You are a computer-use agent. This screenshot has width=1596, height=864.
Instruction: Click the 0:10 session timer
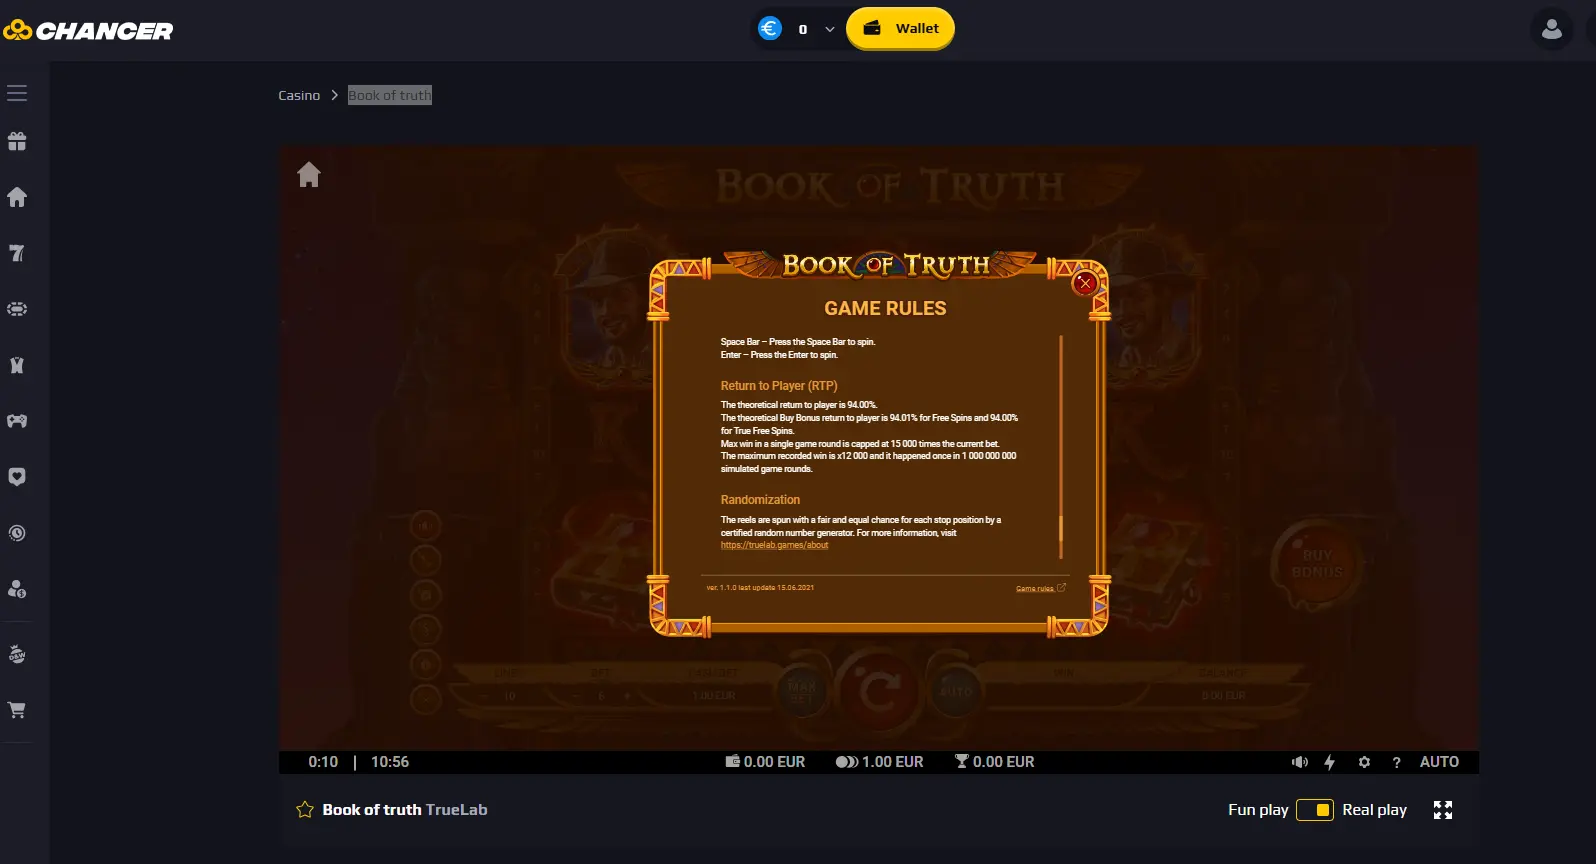[x=323, y=762]
